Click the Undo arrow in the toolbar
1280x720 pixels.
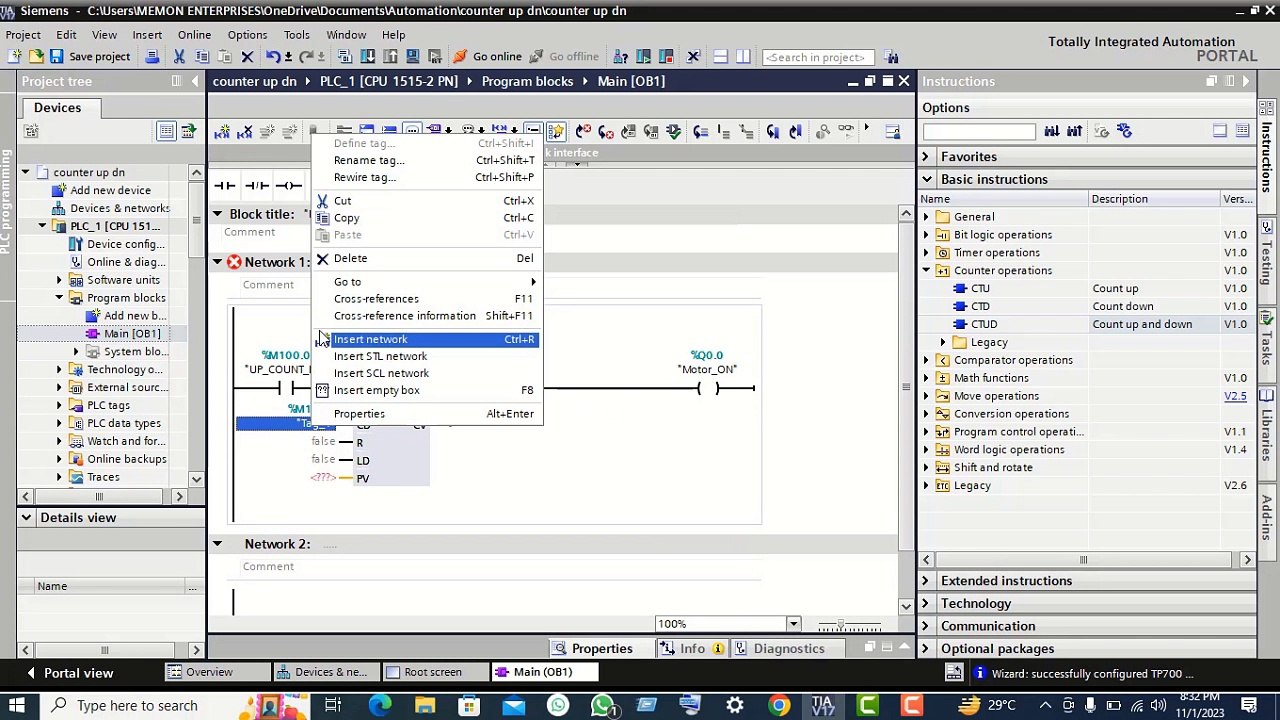pos(272,57)
